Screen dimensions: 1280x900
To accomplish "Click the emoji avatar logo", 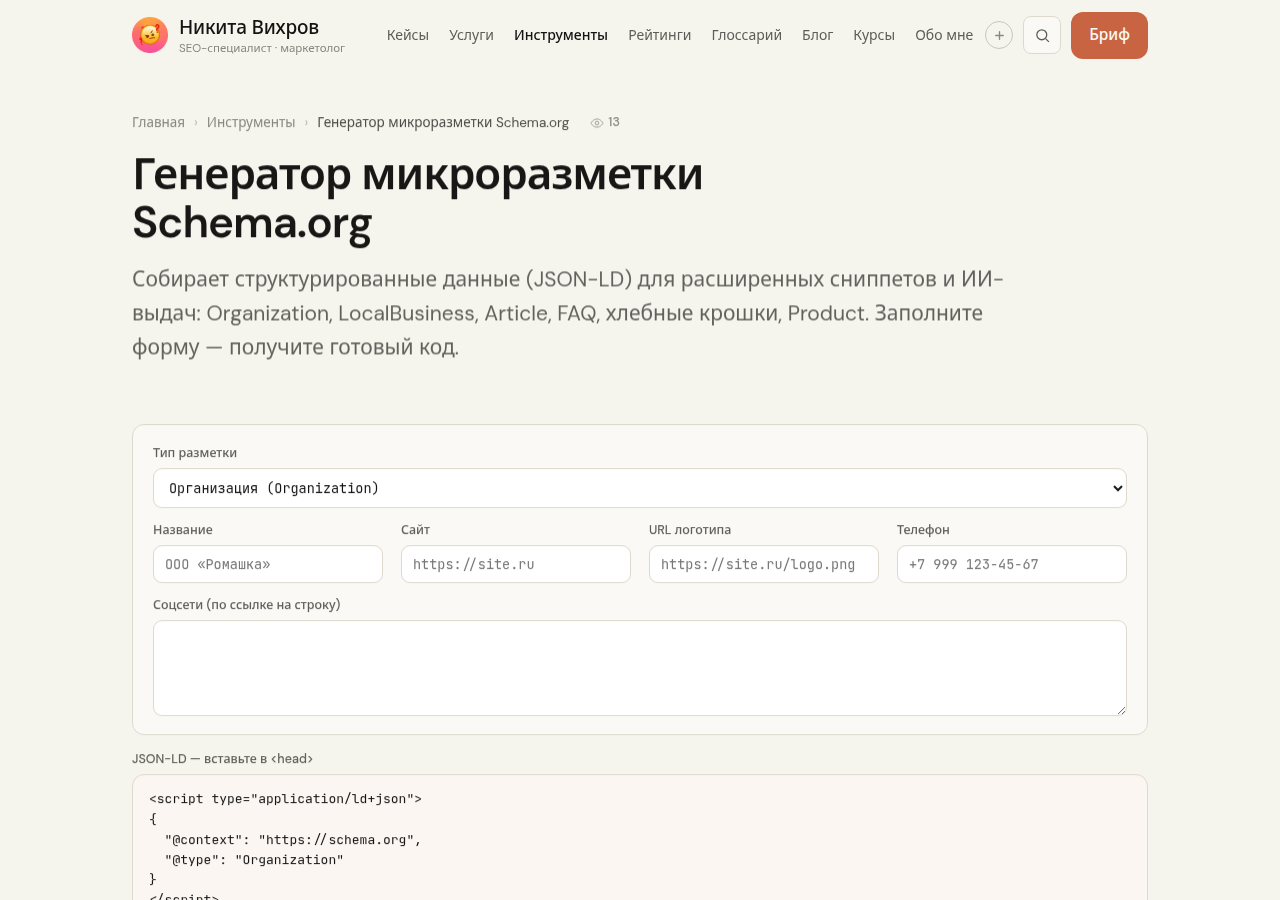I will point(150,35).
